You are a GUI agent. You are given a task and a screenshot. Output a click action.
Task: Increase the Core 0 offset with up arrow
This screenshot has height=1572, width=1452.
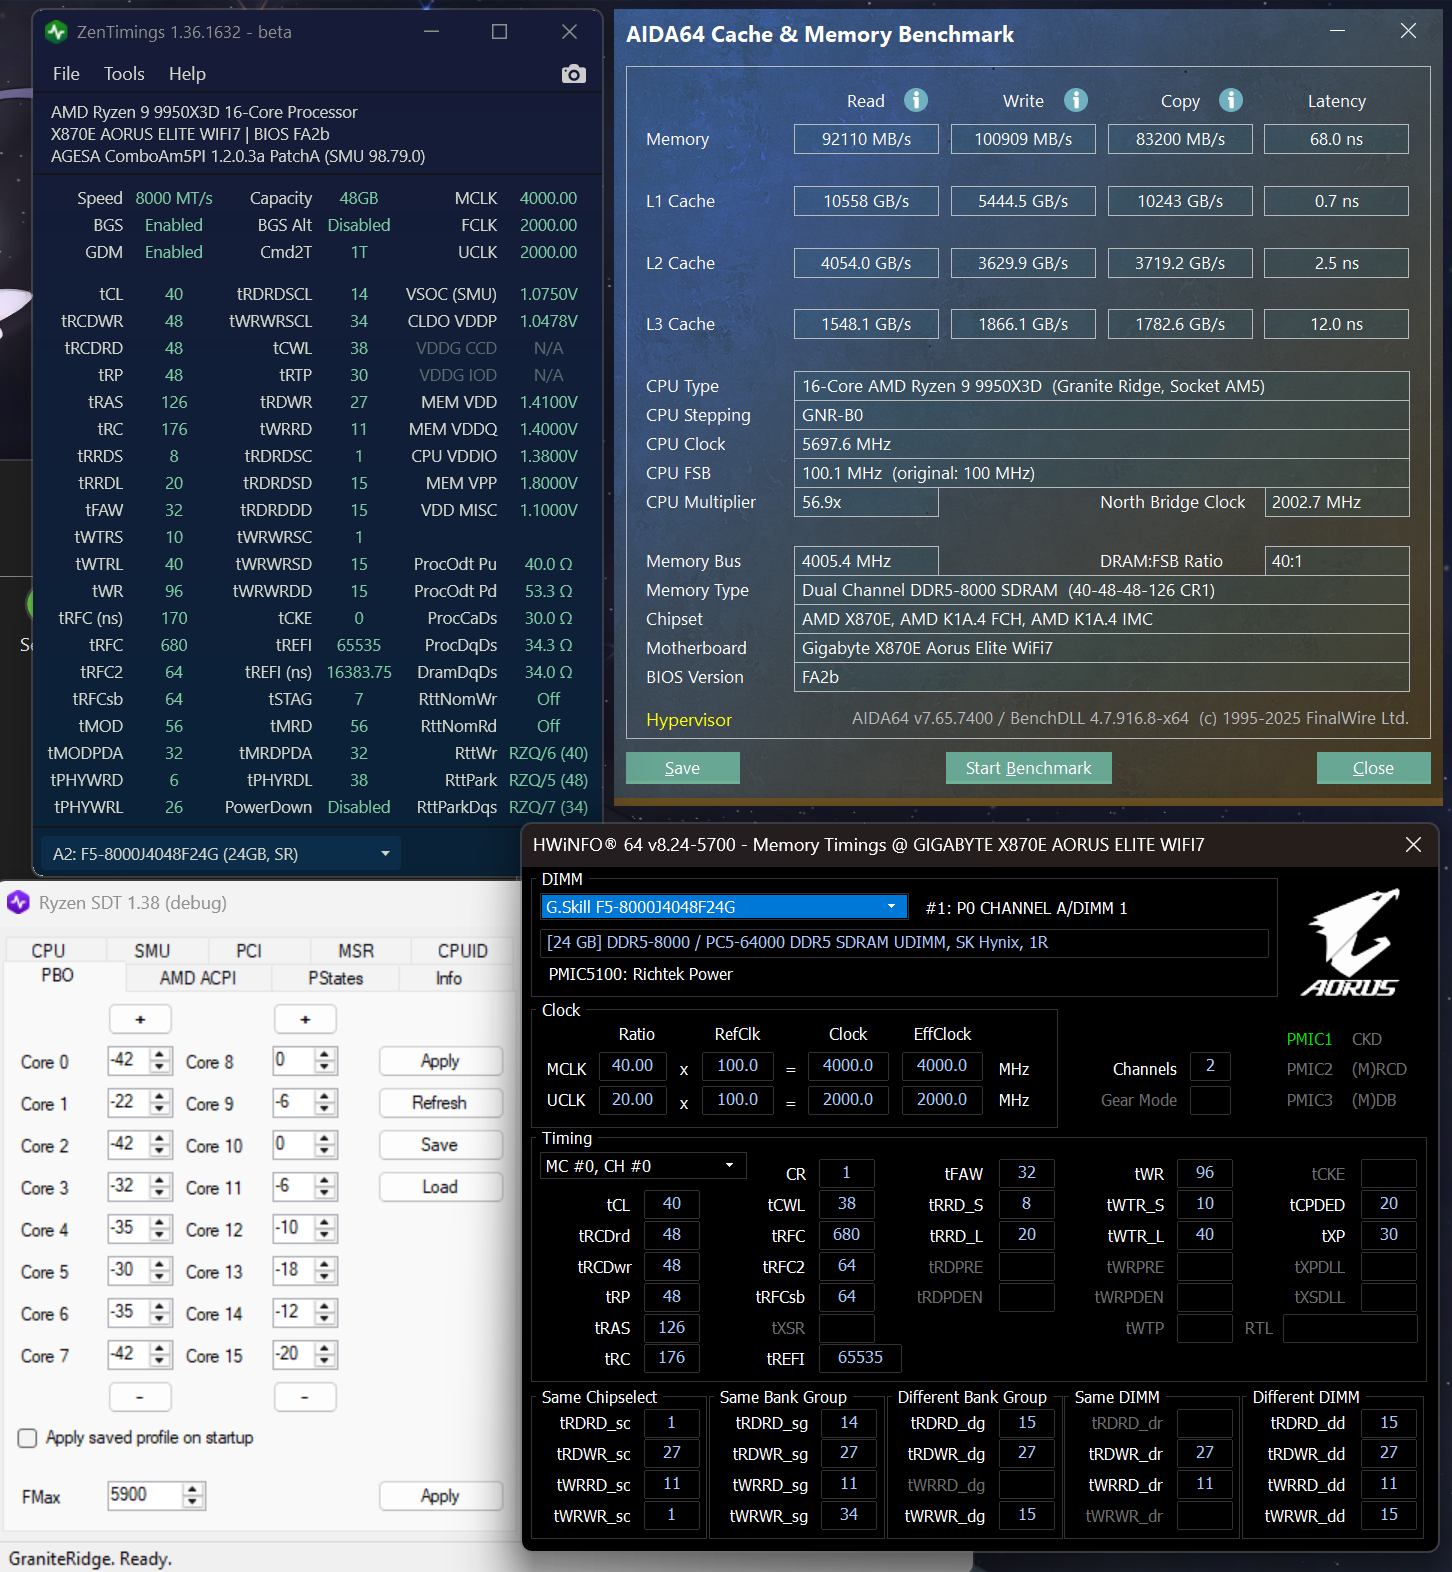coord(160,1055)
